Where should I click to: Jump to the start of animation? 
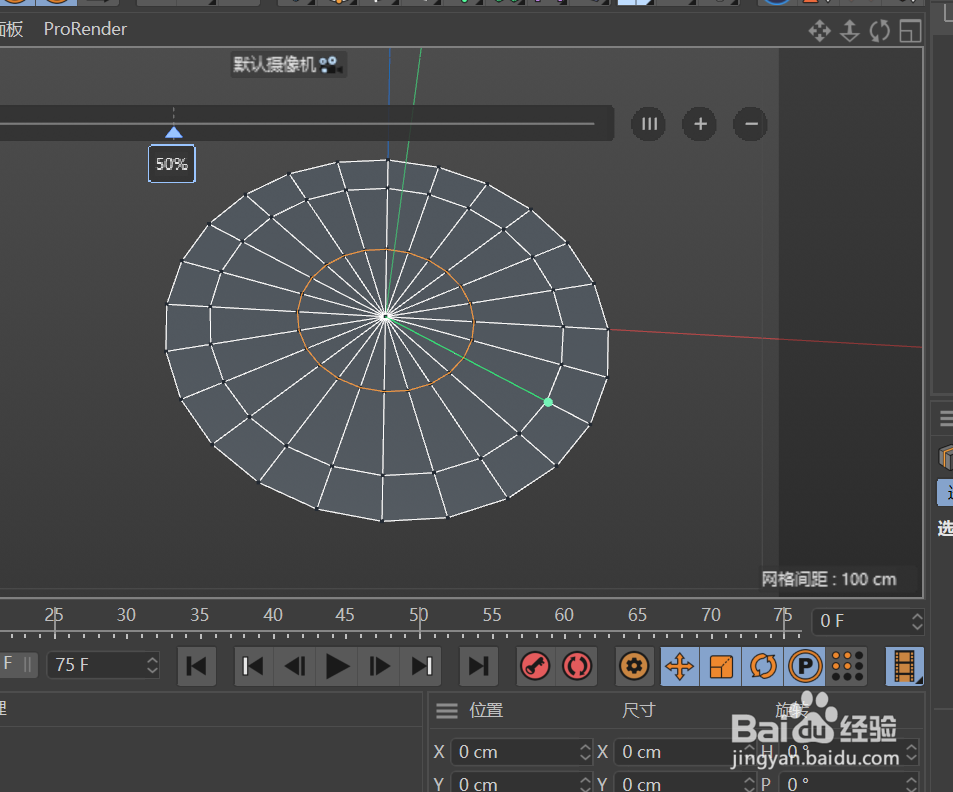196,666
